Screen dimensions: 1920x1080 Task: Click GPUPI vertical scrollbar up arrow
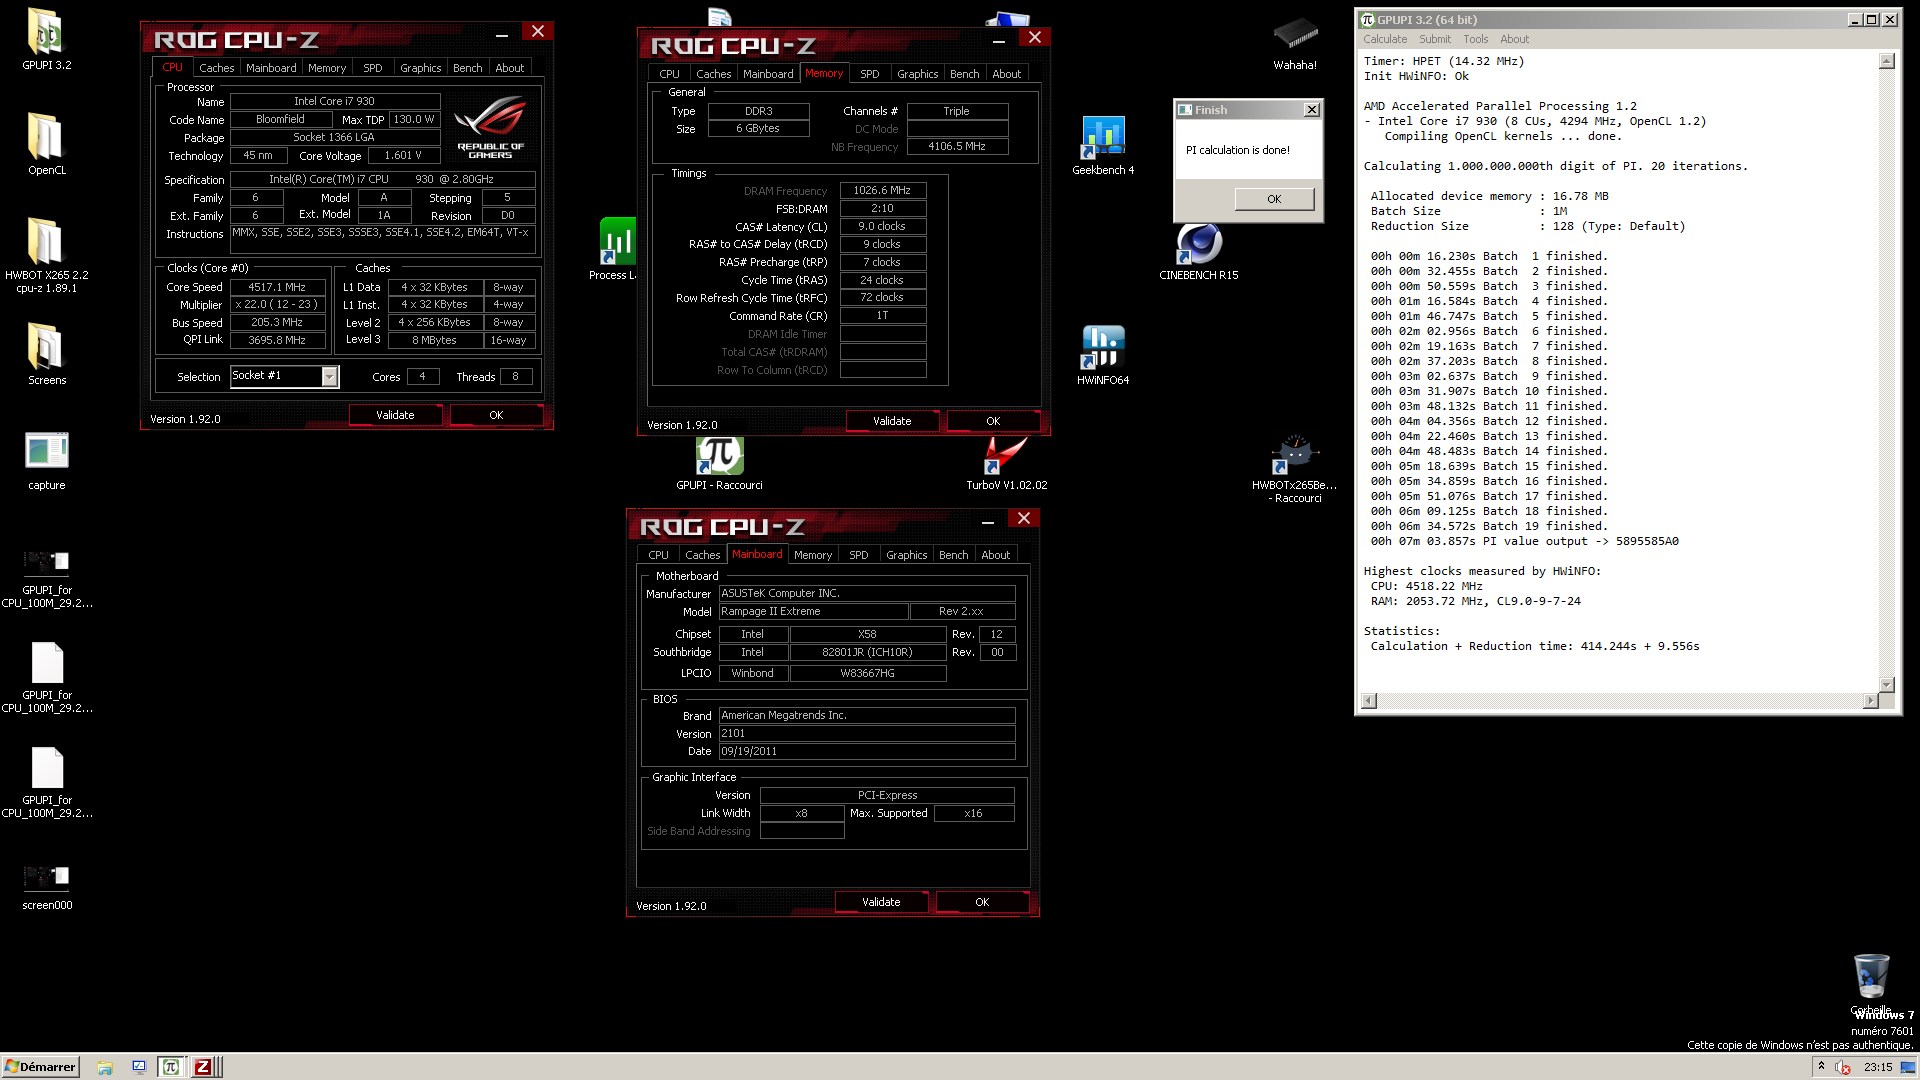1887,61
